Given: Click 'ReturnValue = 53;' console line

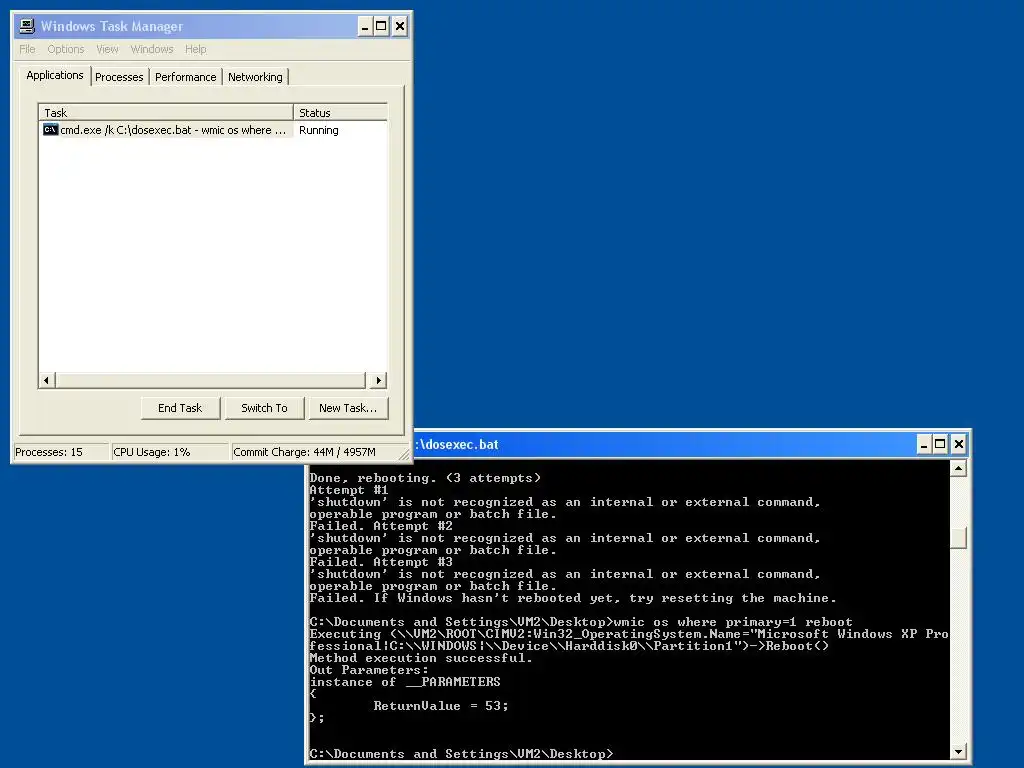Looking at the screenshot, I should (441, 706).
